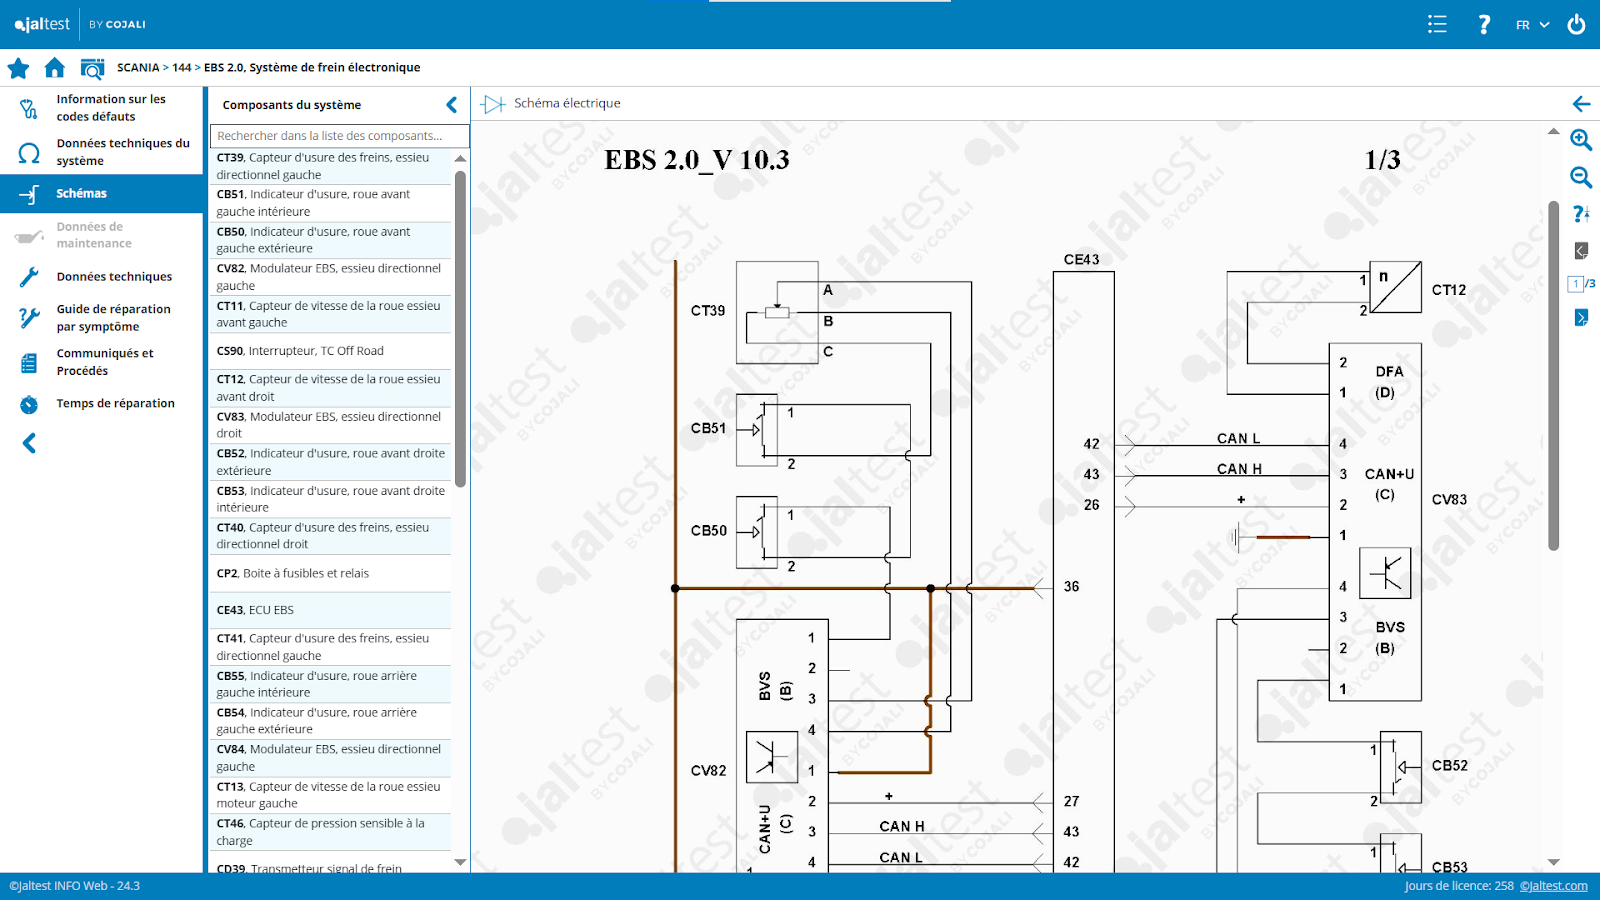The image size is (1600, 900).
Task: Click the system data loop icon
Action: (x=29, y=152)
